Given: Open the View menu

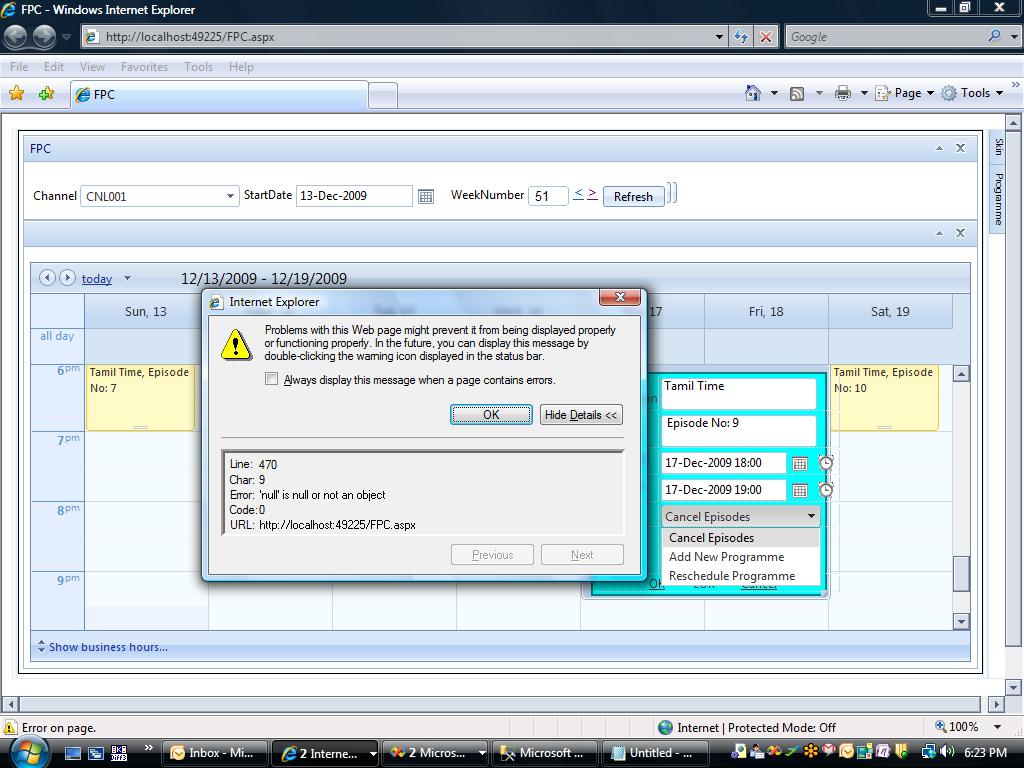Looking at the screenshot, I should [92, 67].
